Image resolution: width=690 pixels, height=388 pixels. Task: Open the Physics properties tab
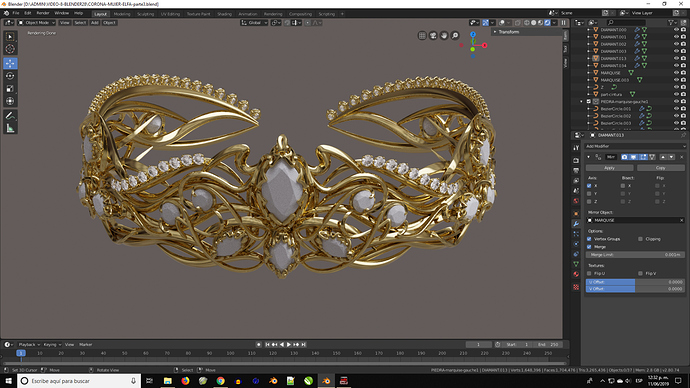point(576,244)
